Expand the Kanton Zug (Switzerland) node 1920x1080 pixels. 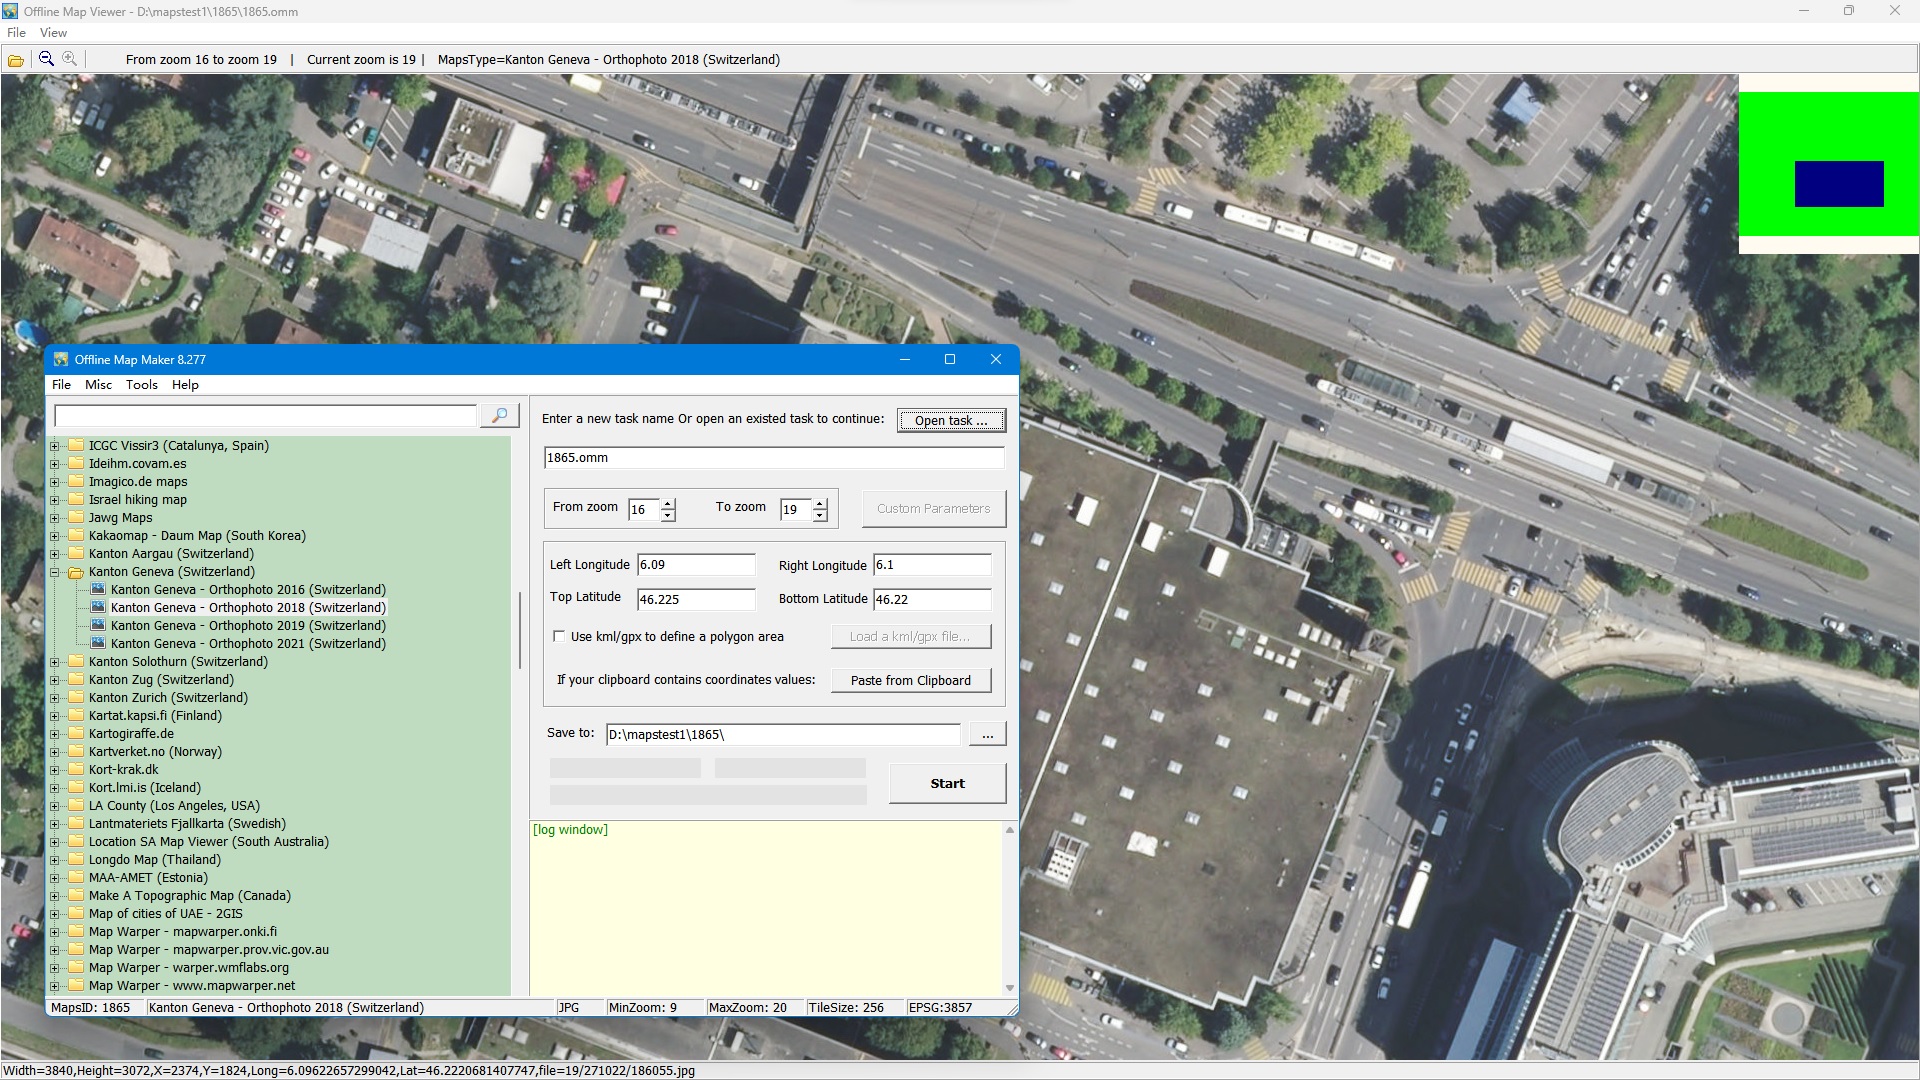tap(55, 680)
